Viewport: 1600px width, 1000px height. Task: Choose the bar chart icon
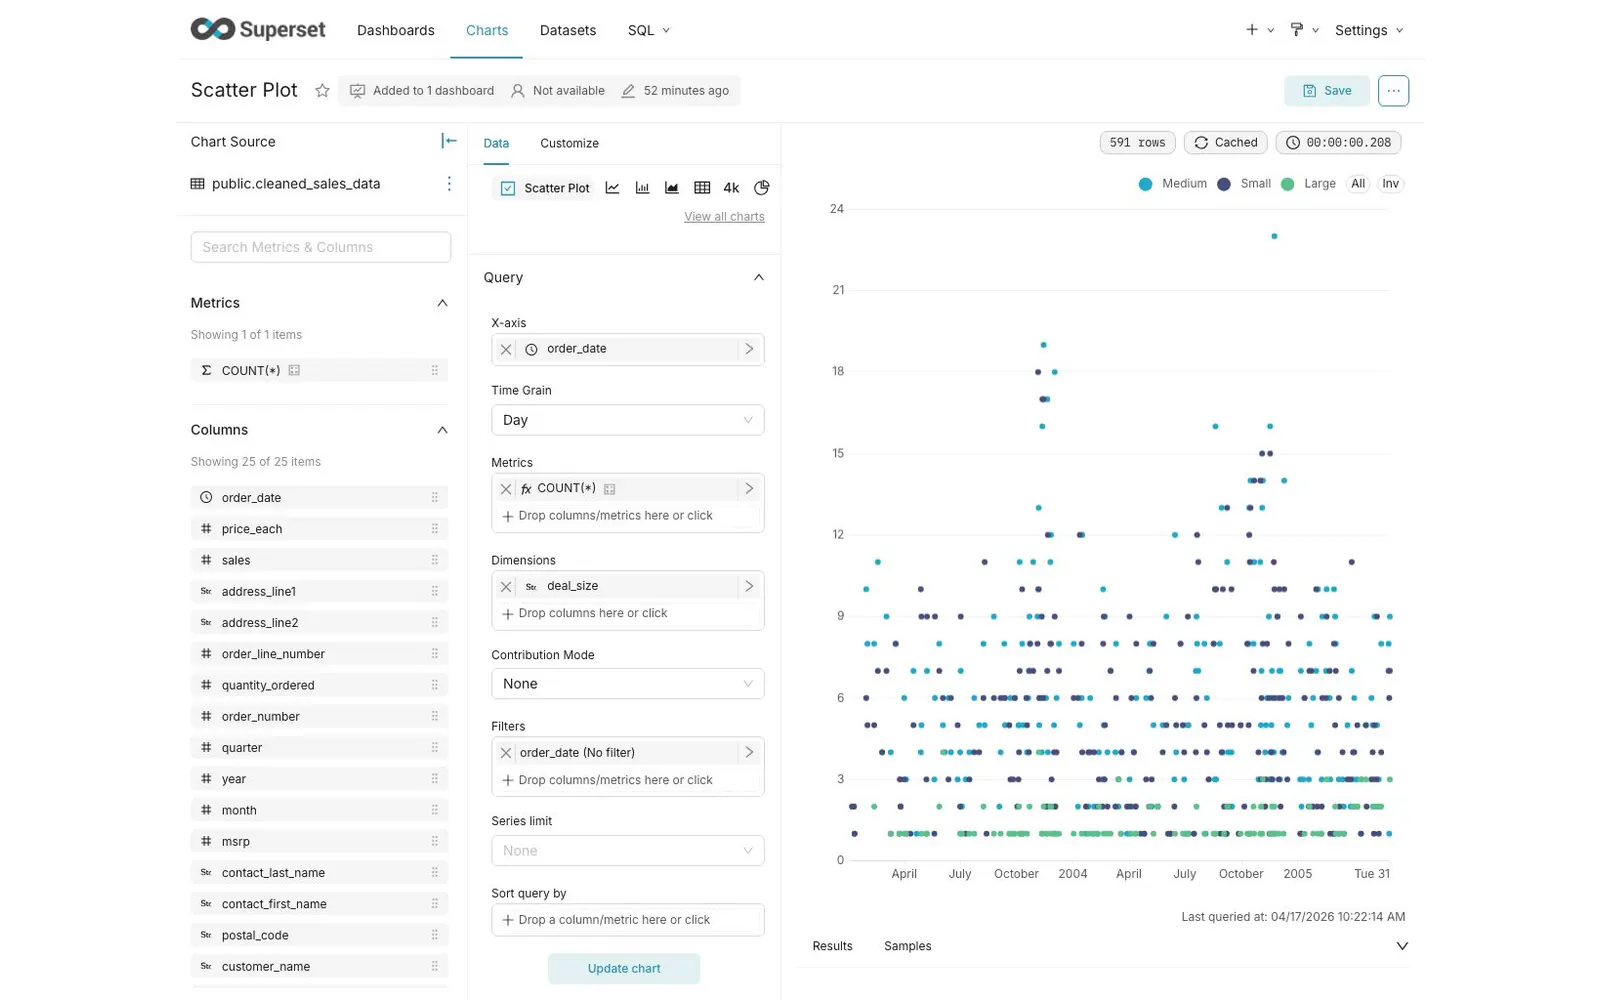(x=642, y=188)
